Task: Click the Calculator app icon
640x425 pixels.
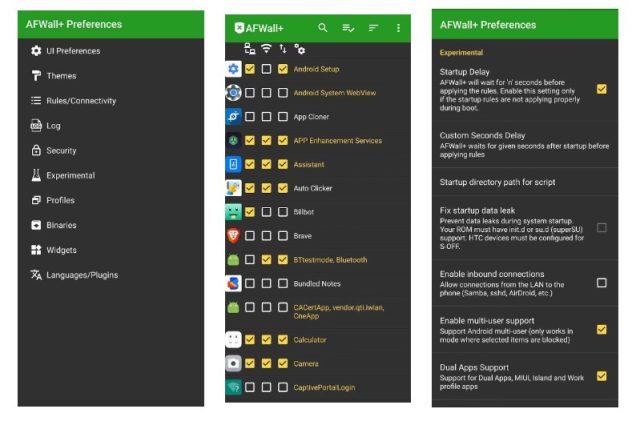Action: click(x=233, y=339)
